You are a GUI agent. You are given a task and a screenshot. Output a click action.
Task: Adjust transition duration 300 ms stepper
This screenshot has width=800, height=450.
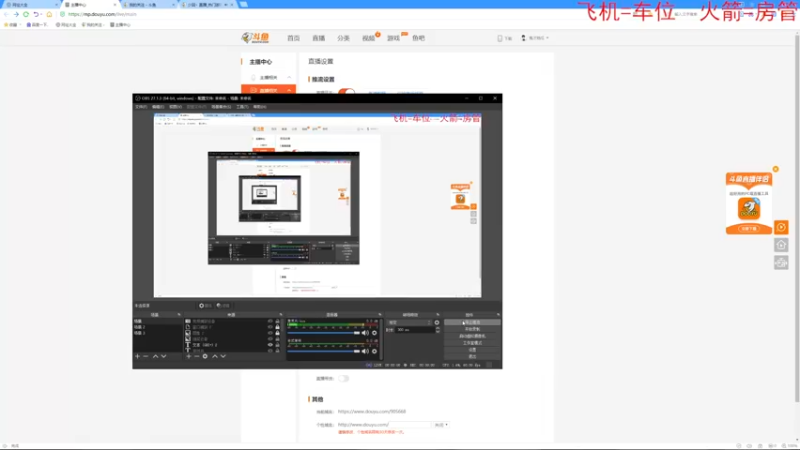tap(438, 330)
